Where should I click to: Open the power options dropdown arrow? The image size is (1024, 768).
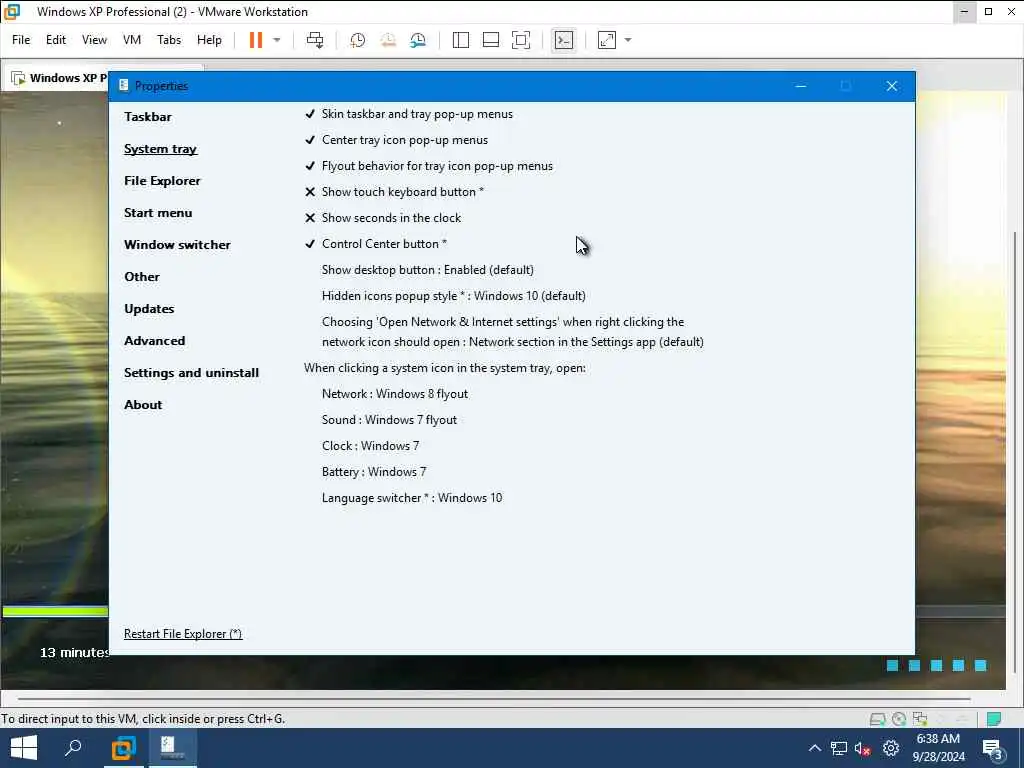tap(277, 40)
